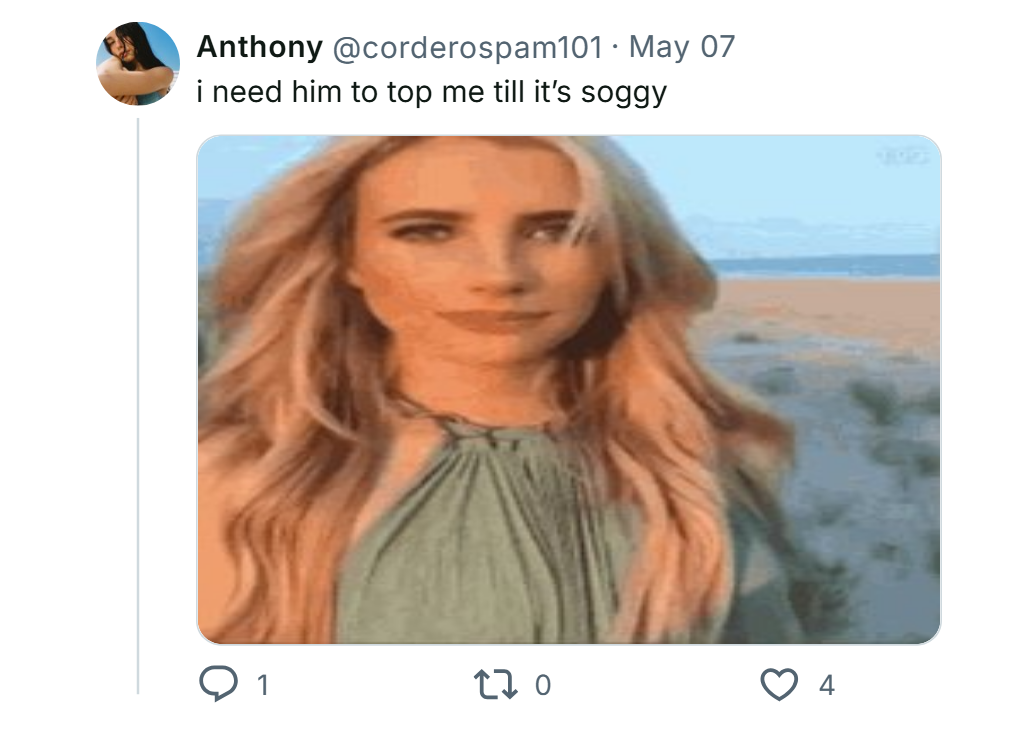Click the vertical thread connector line
This screenshot has height=739, width=1034.
[x=138, y=406]
